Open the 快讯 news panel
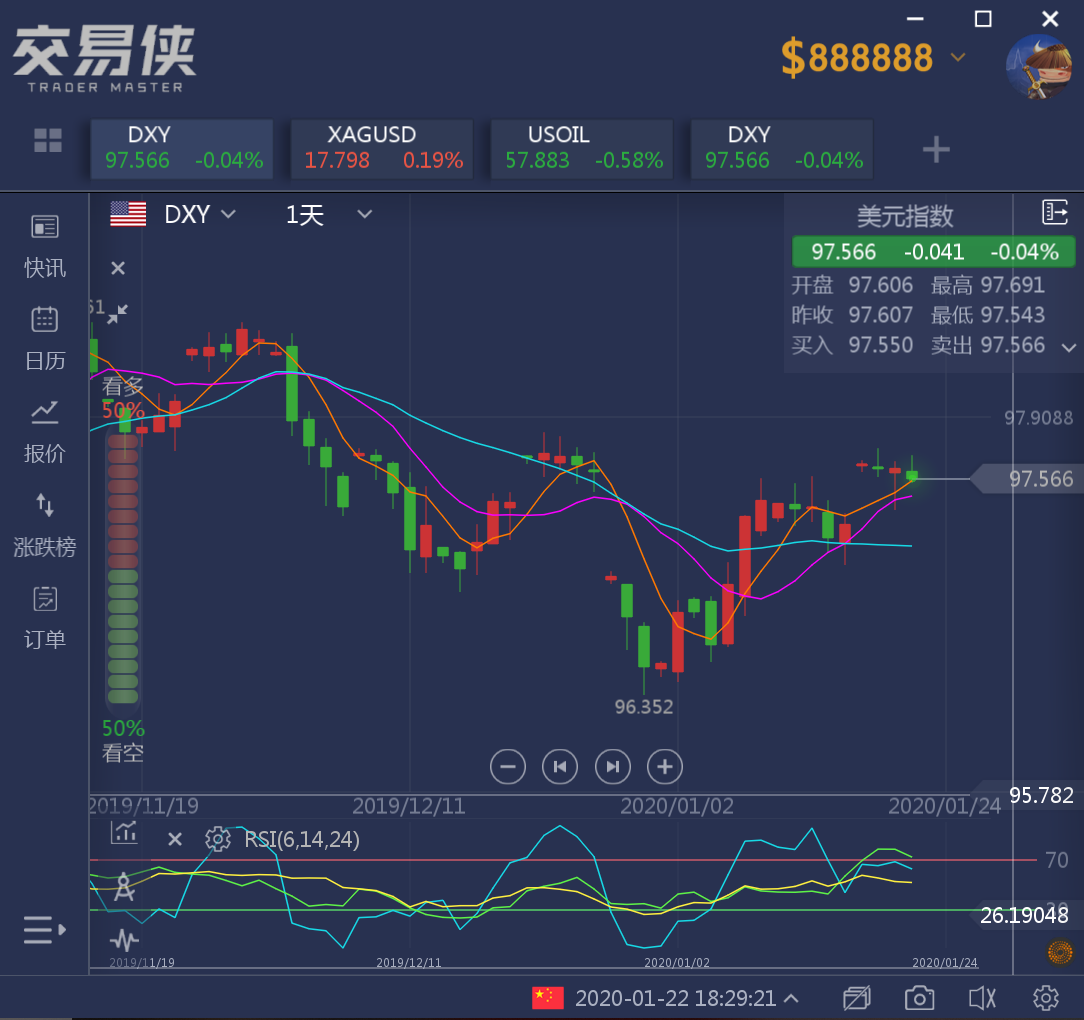The image size is (1084, 1020). tap(45, 246)
